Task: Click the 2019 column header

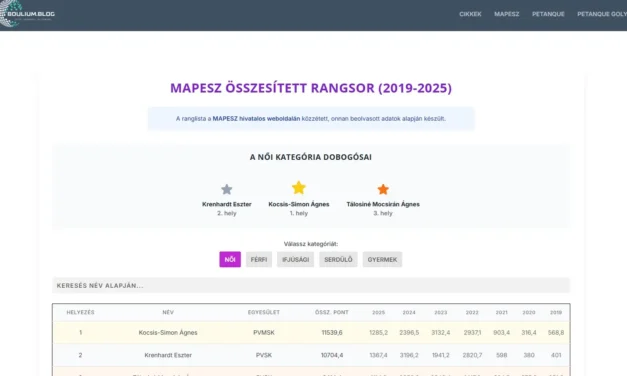Action: [556, 312]
